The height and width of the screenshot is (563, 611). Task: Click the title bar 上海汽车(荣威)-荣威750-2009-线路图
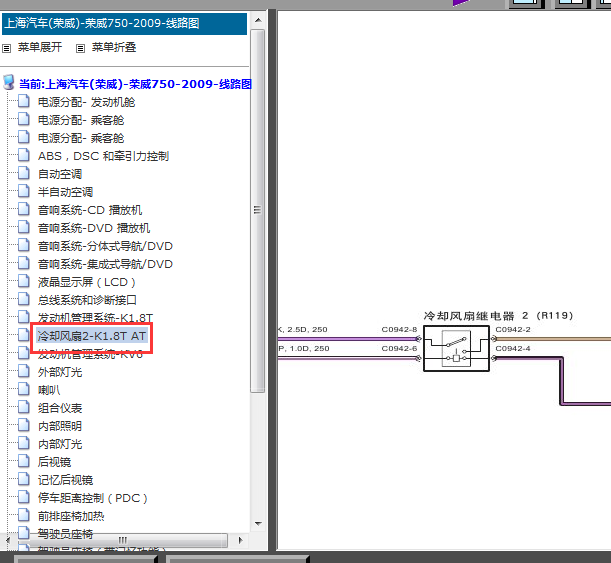125,23
